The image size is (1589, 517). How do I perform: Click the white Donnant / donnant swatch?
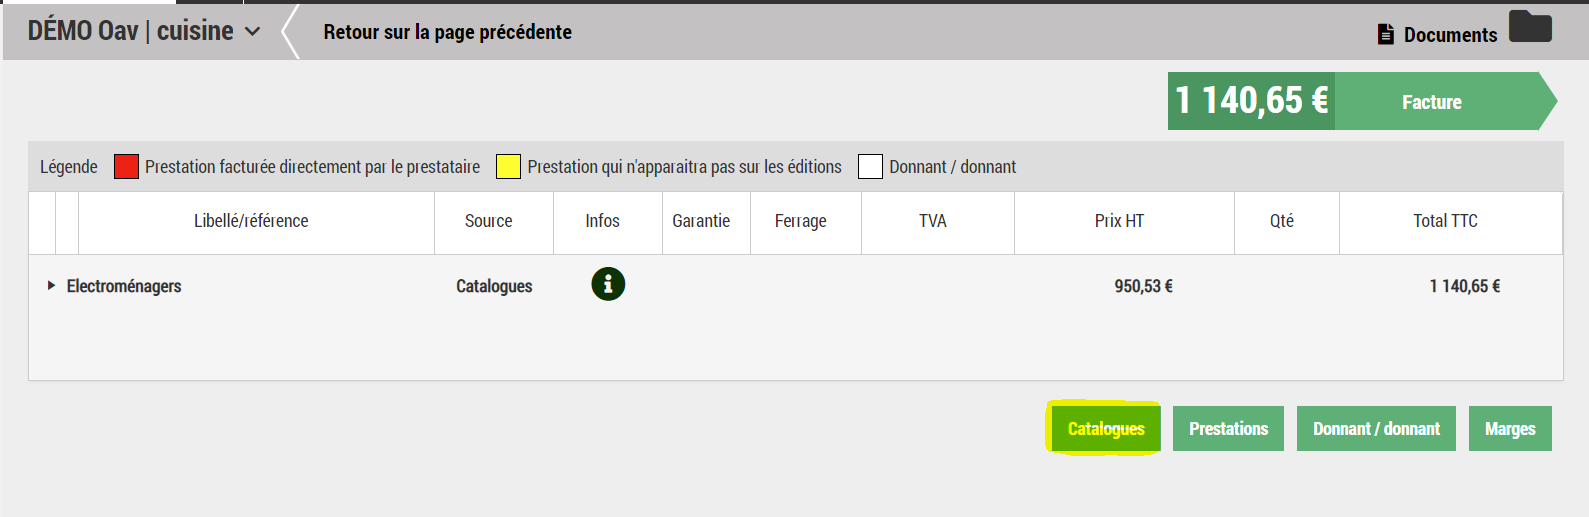click(870, 167)
